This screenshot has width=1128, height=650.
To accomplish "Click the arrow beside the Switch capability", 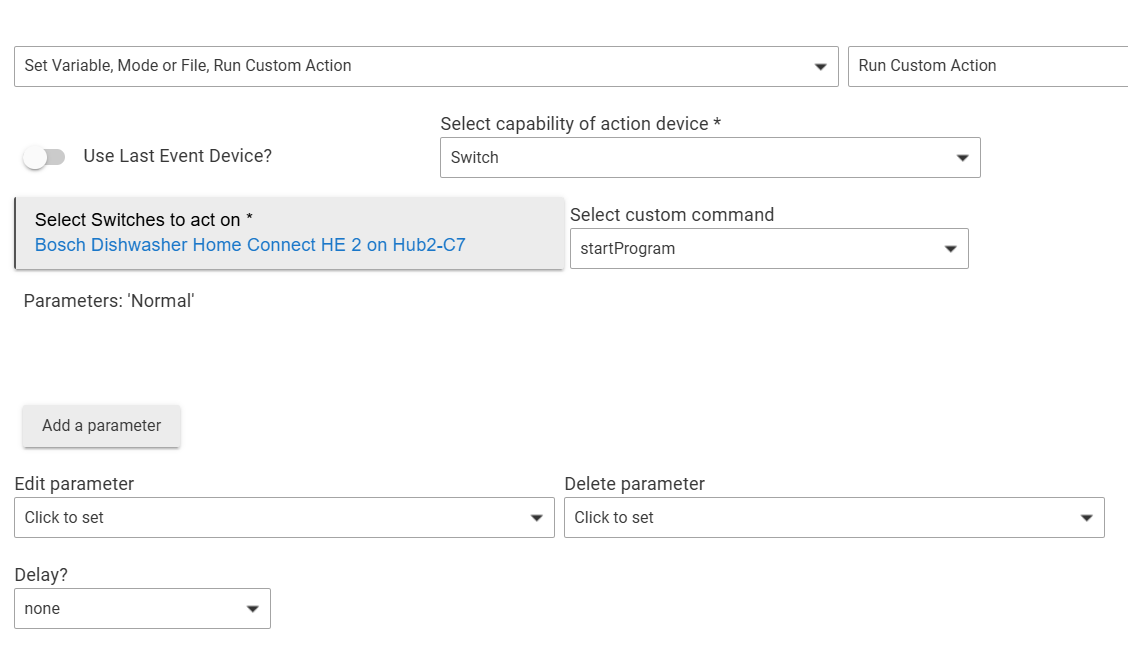I will (962, 158).
